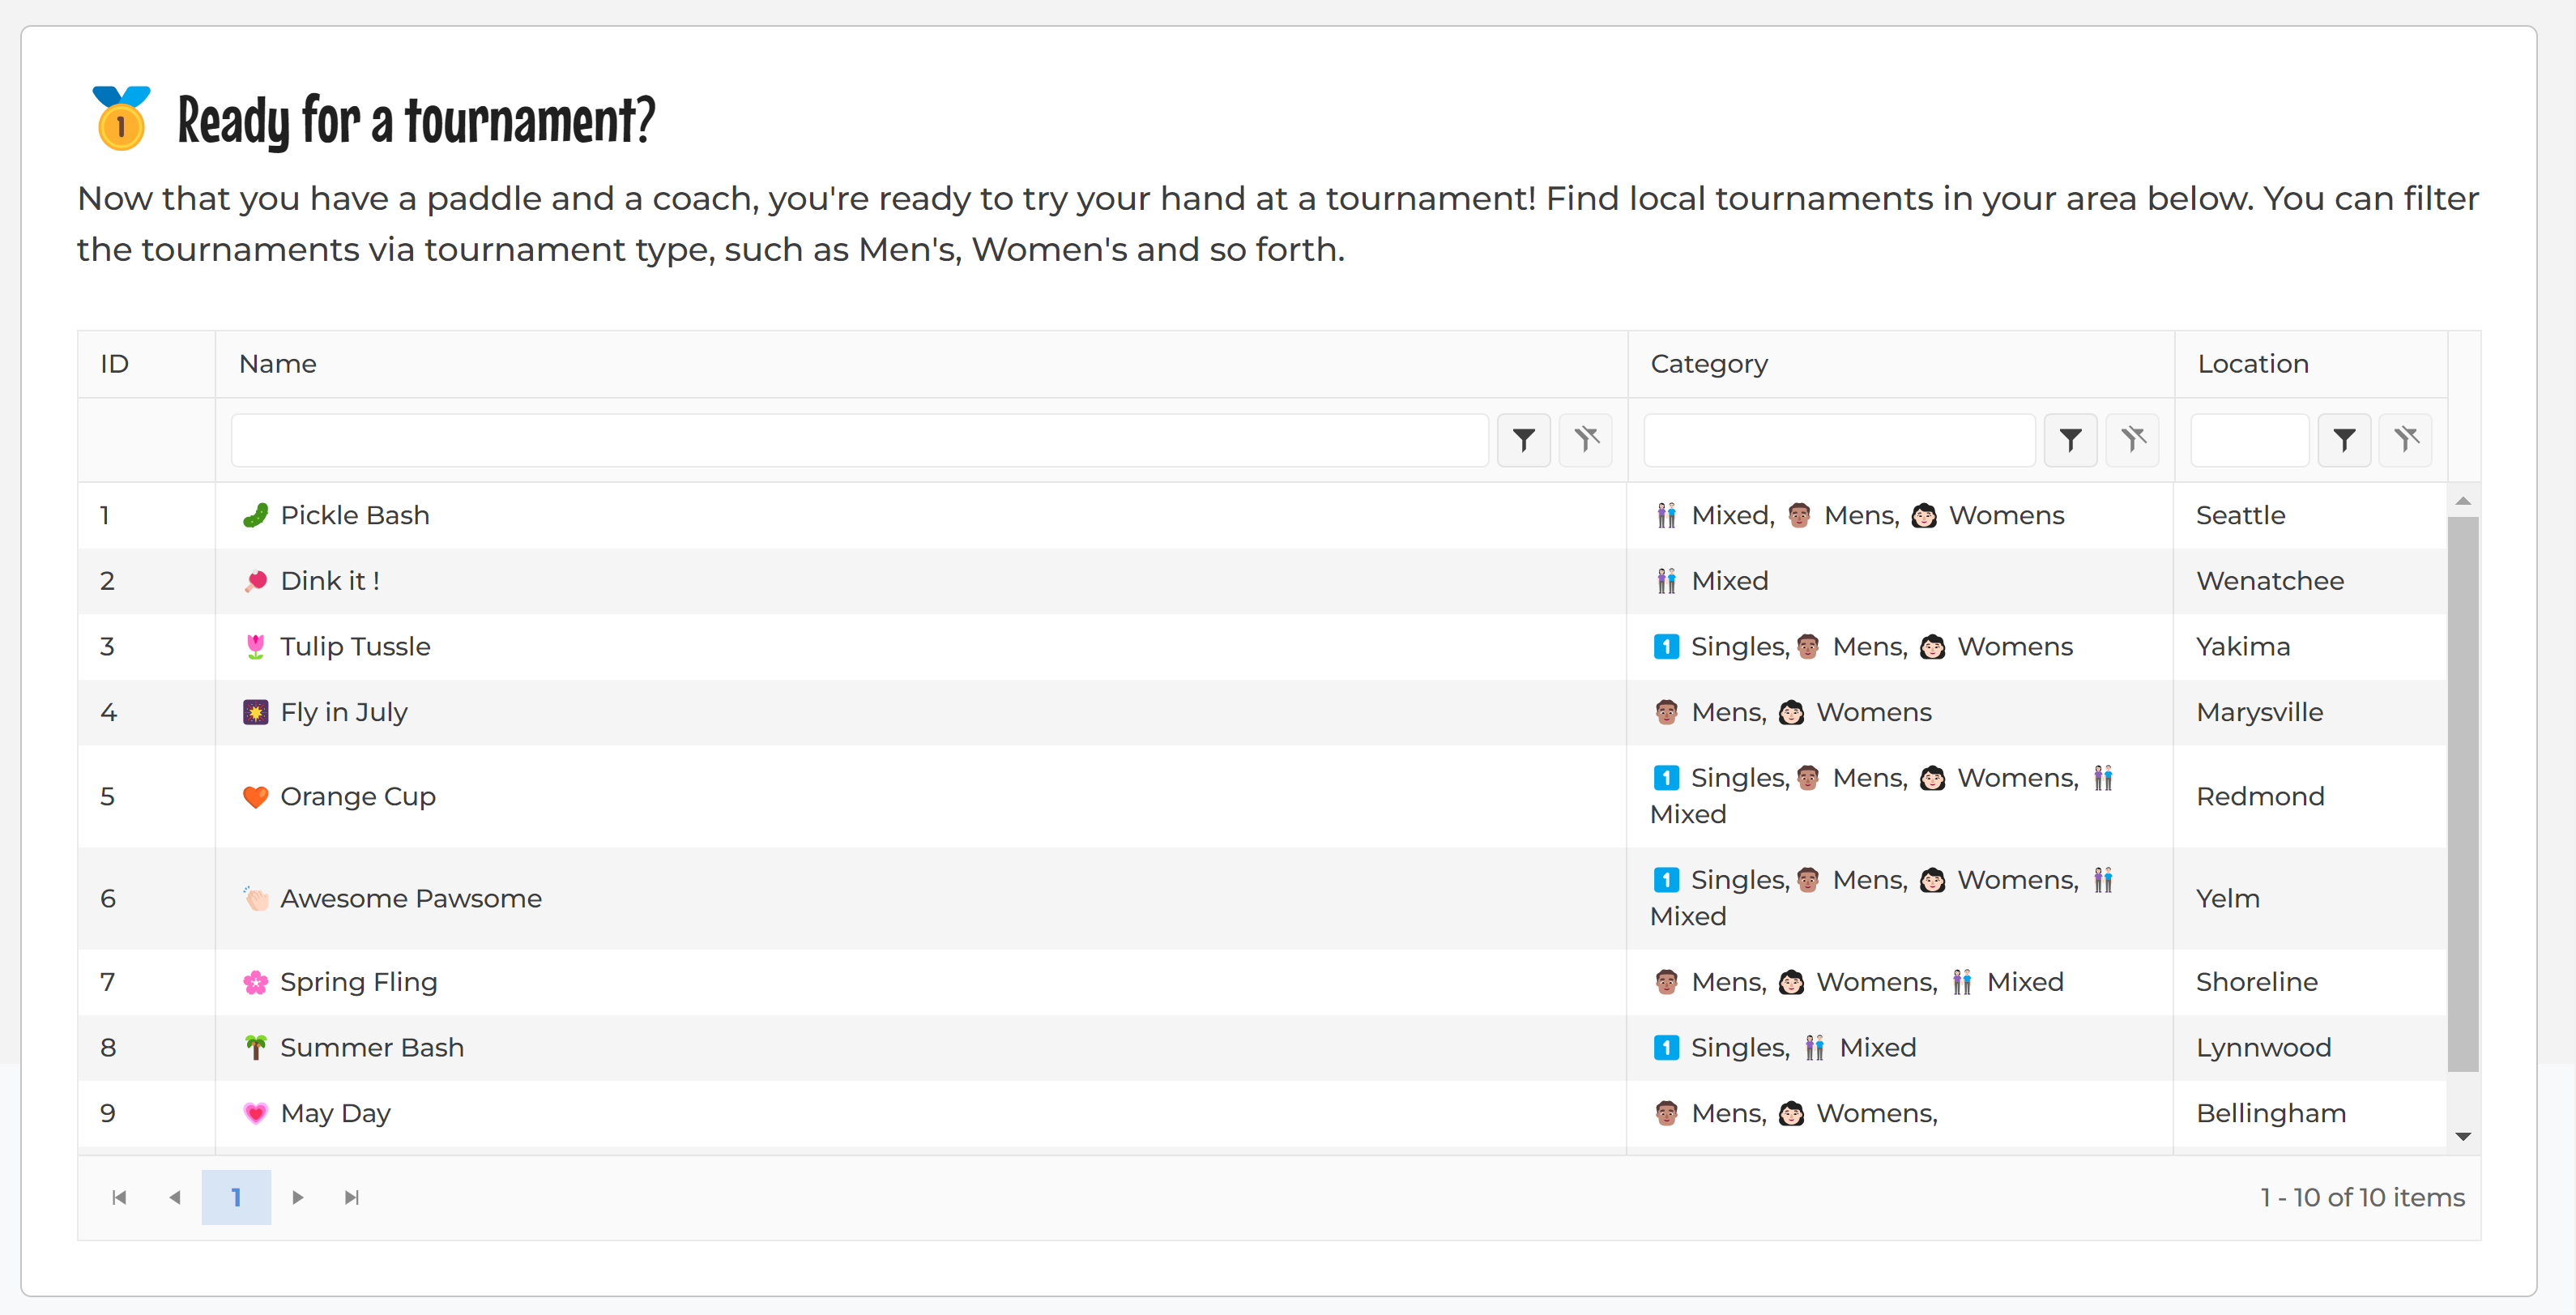This screenshot has height=1315, width=2576.
Task: Click the blossom icon beside Spring Fling
Action: (256, 982)
